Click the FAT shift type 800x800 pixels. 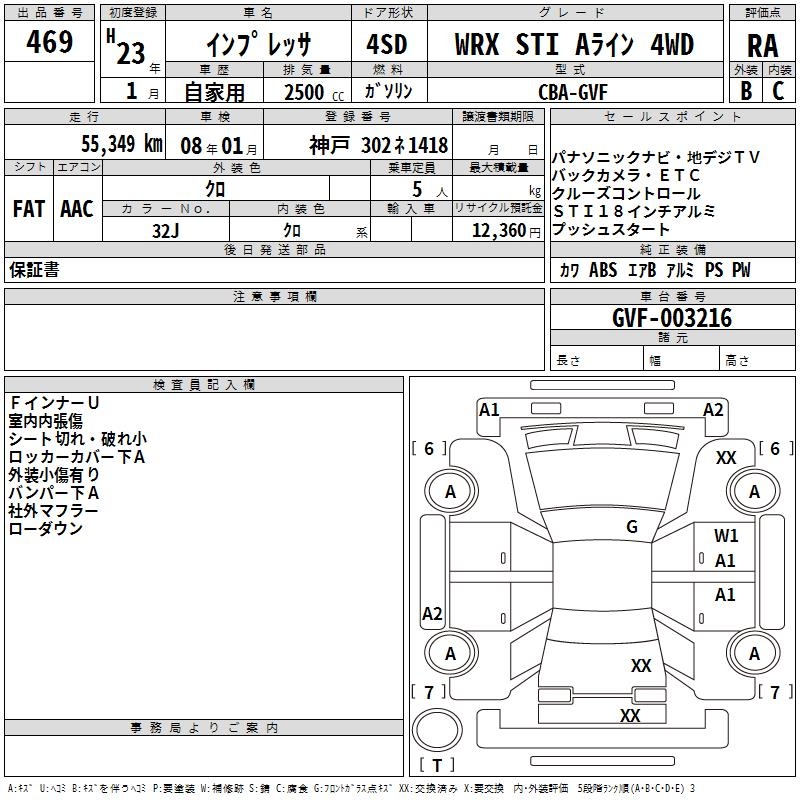coord(29,209)
